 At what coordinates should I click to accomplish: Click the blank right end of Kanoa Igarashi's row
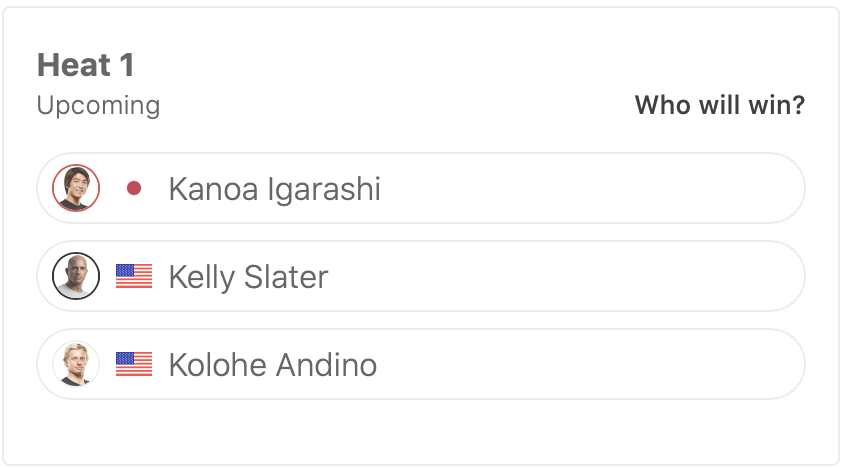pyautogui.click(x=740, y=188)
